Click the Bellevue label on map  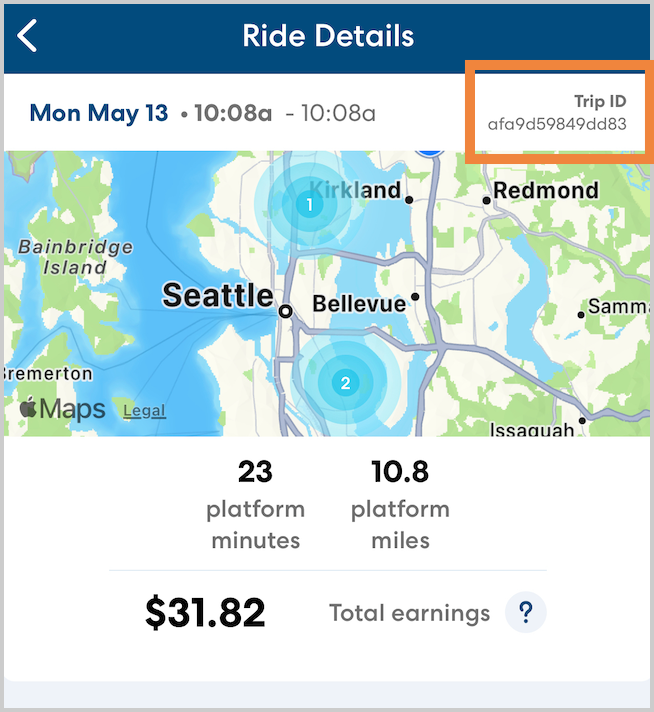click(x=359, y=303)
